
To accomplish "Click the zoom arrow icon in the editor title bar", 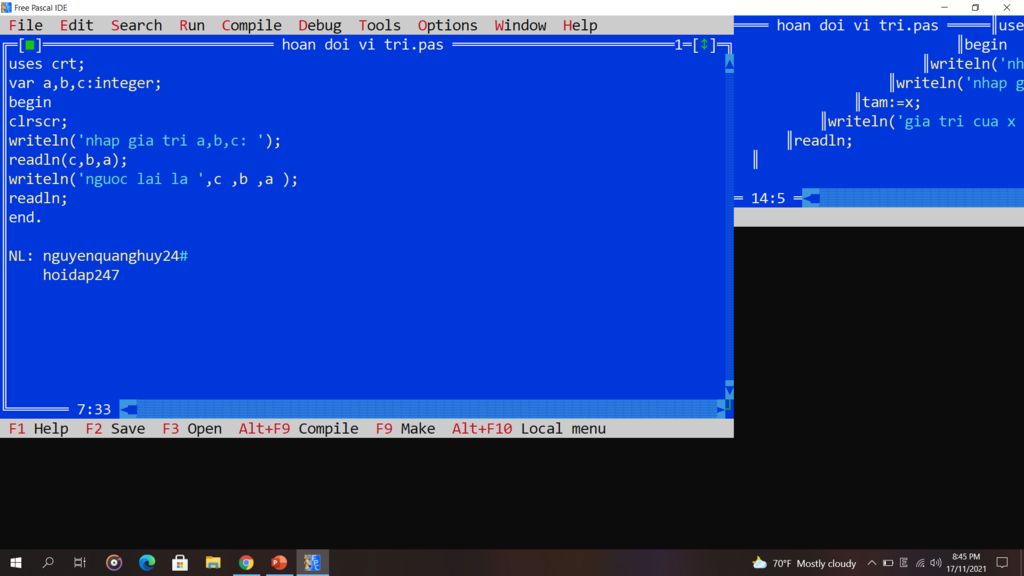I will pos(704,45).
